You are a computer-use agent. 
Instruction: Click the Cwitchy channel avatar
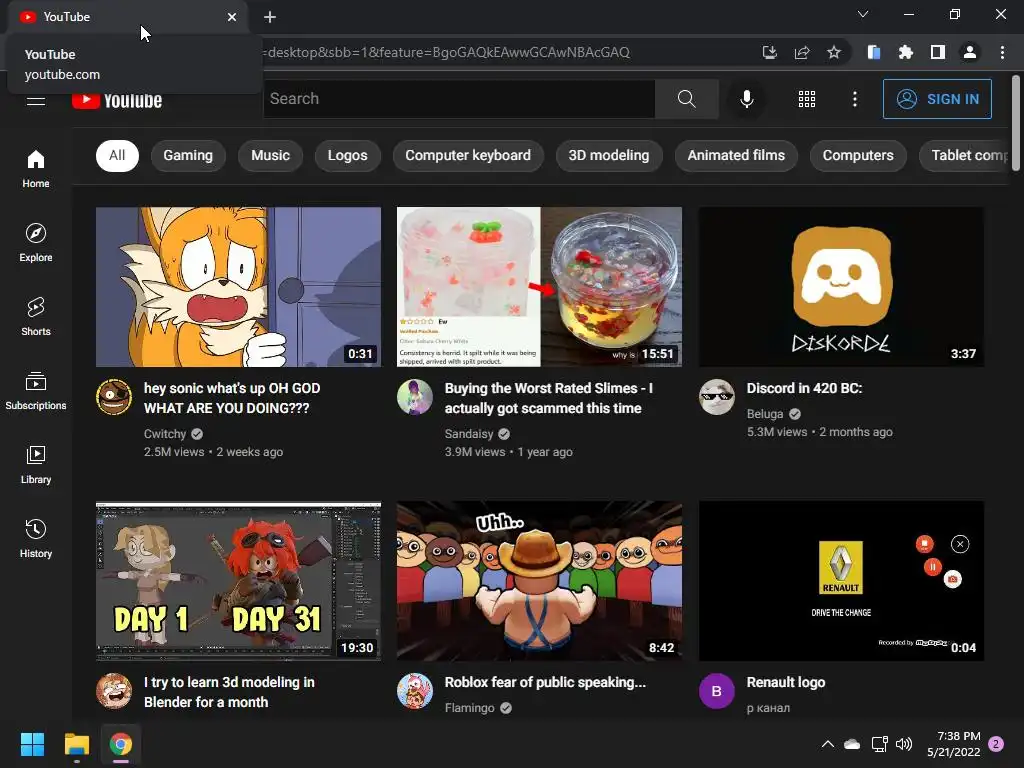point(114,396)
